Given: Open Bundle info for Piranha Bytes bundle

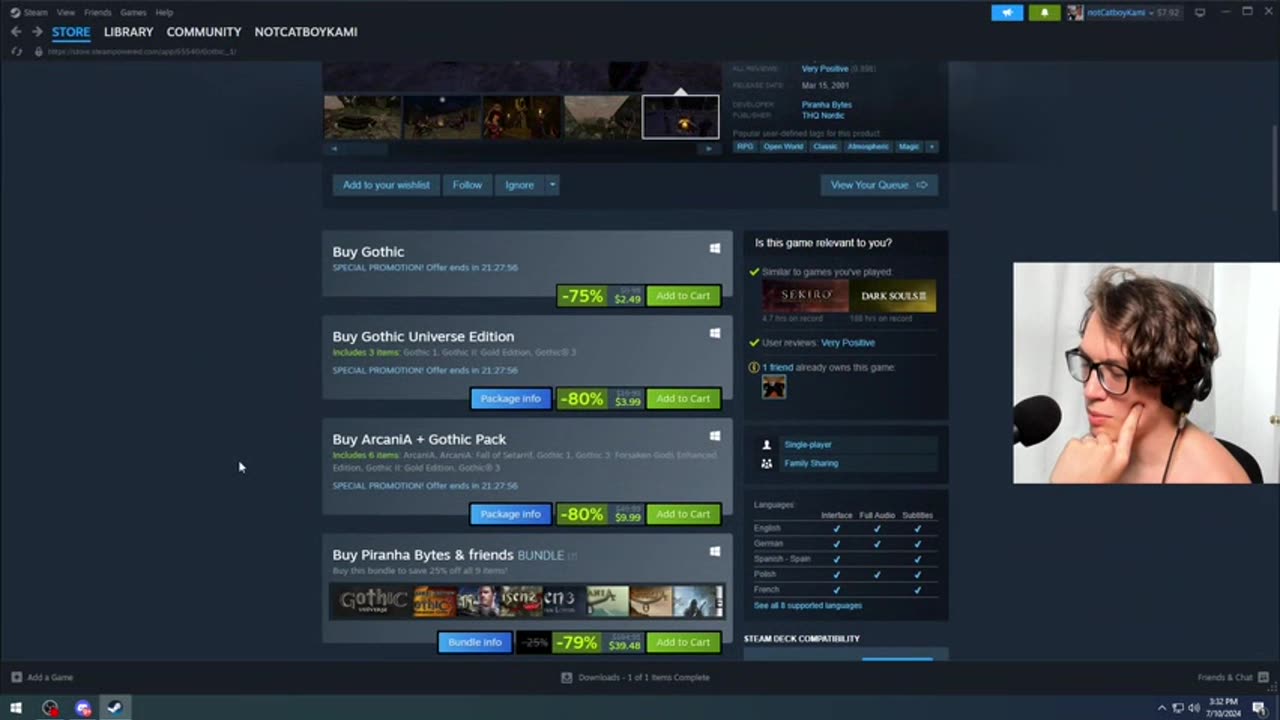Looking at the screenshot, I should click(x=475, y=642).
